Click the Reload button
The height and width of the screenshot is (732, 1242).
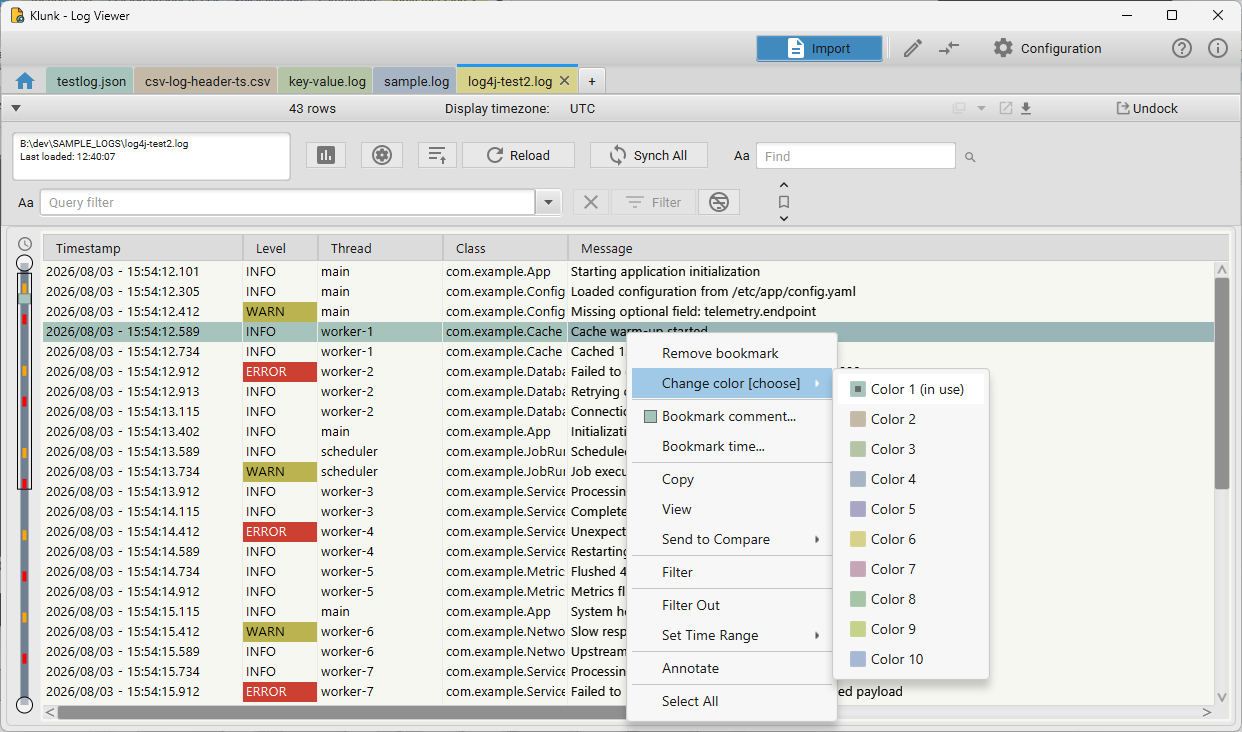pos(518,155)
